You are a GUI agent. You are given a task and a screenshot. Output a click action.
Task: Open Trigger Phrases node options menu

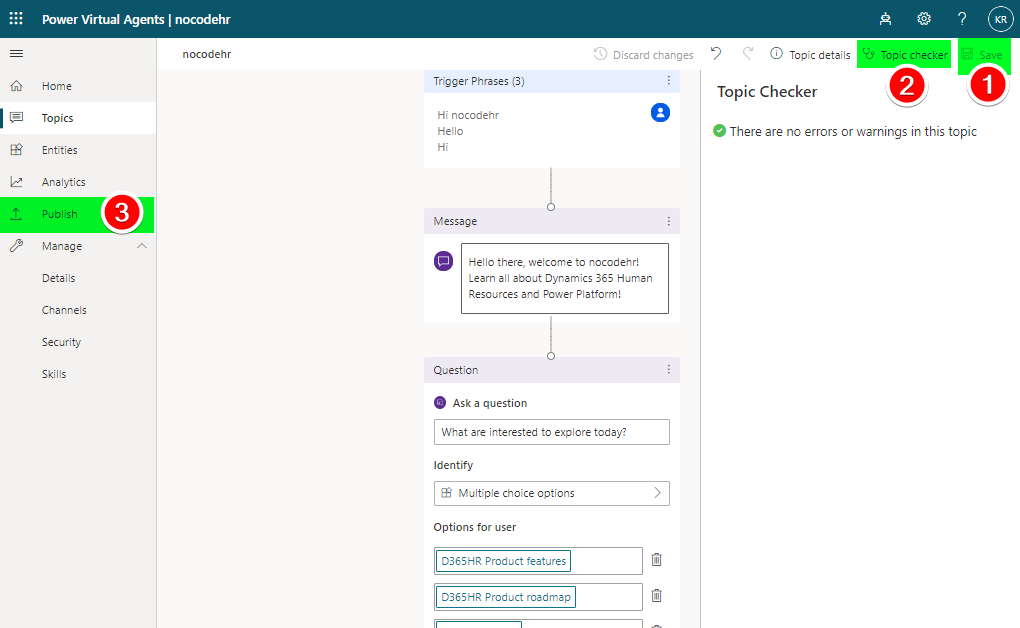(668, 80)
